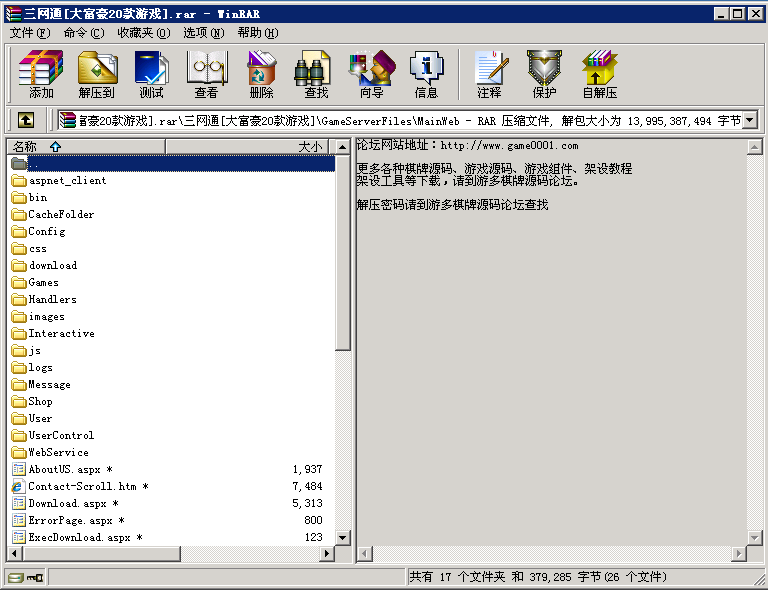
Task: Expand the archive path dropdown
Action: point(749,120)
